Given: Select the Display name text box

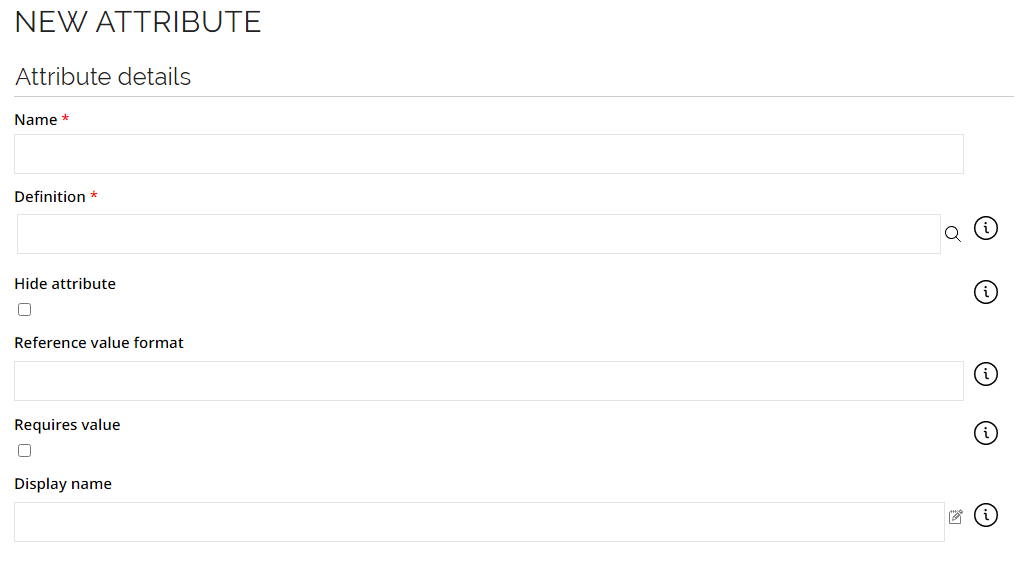Looking at the screenshot, I should pos(479,522).
